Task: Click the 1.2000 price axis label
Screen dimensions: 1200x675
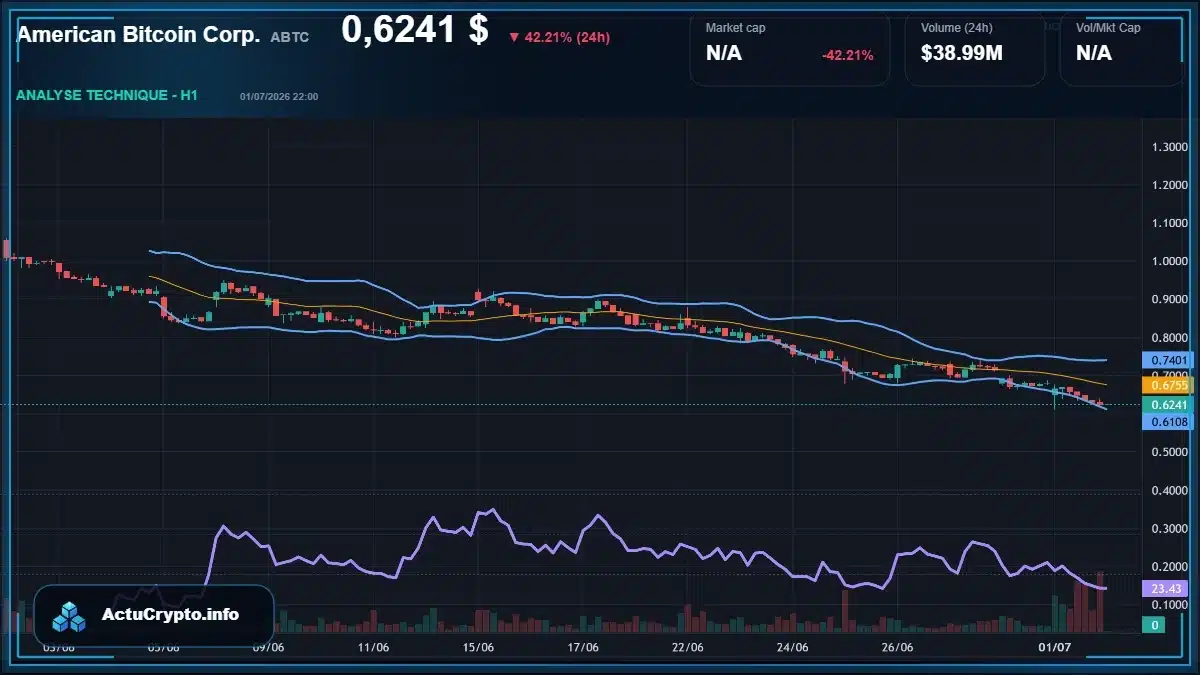Action: 1170,185
